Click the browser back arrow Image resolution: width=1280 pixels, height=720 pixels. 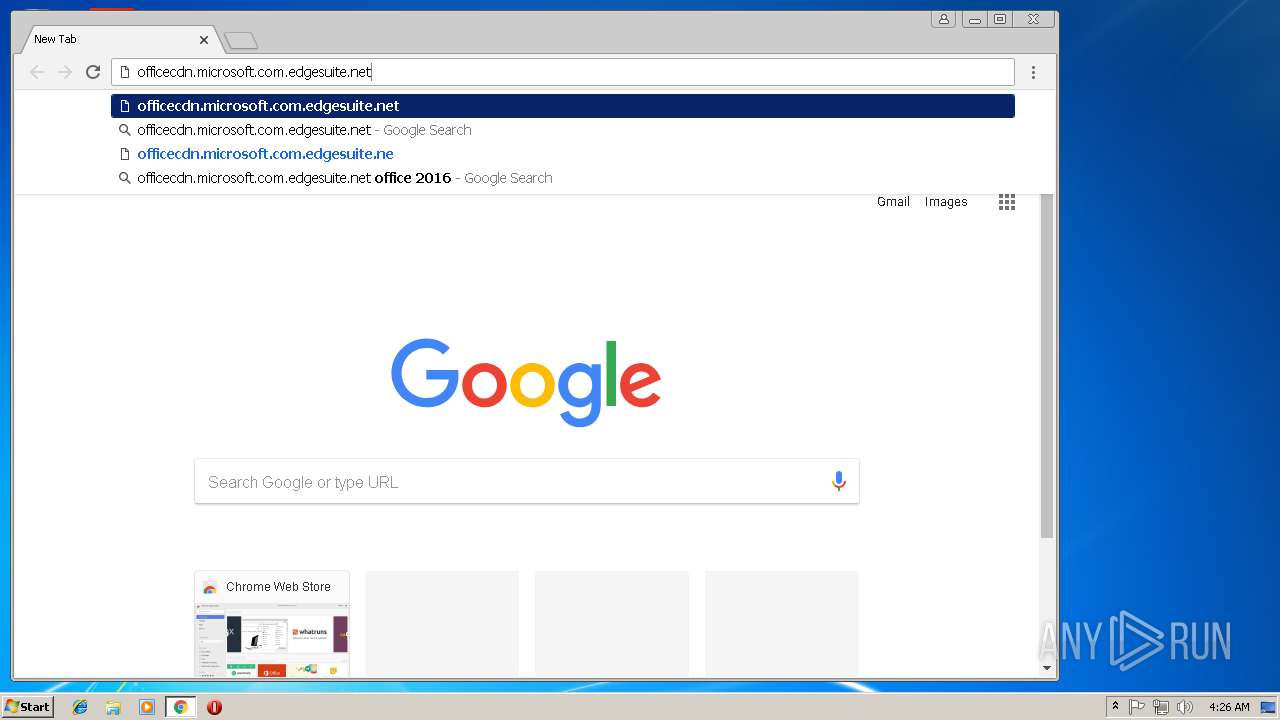tap(37, 72)
